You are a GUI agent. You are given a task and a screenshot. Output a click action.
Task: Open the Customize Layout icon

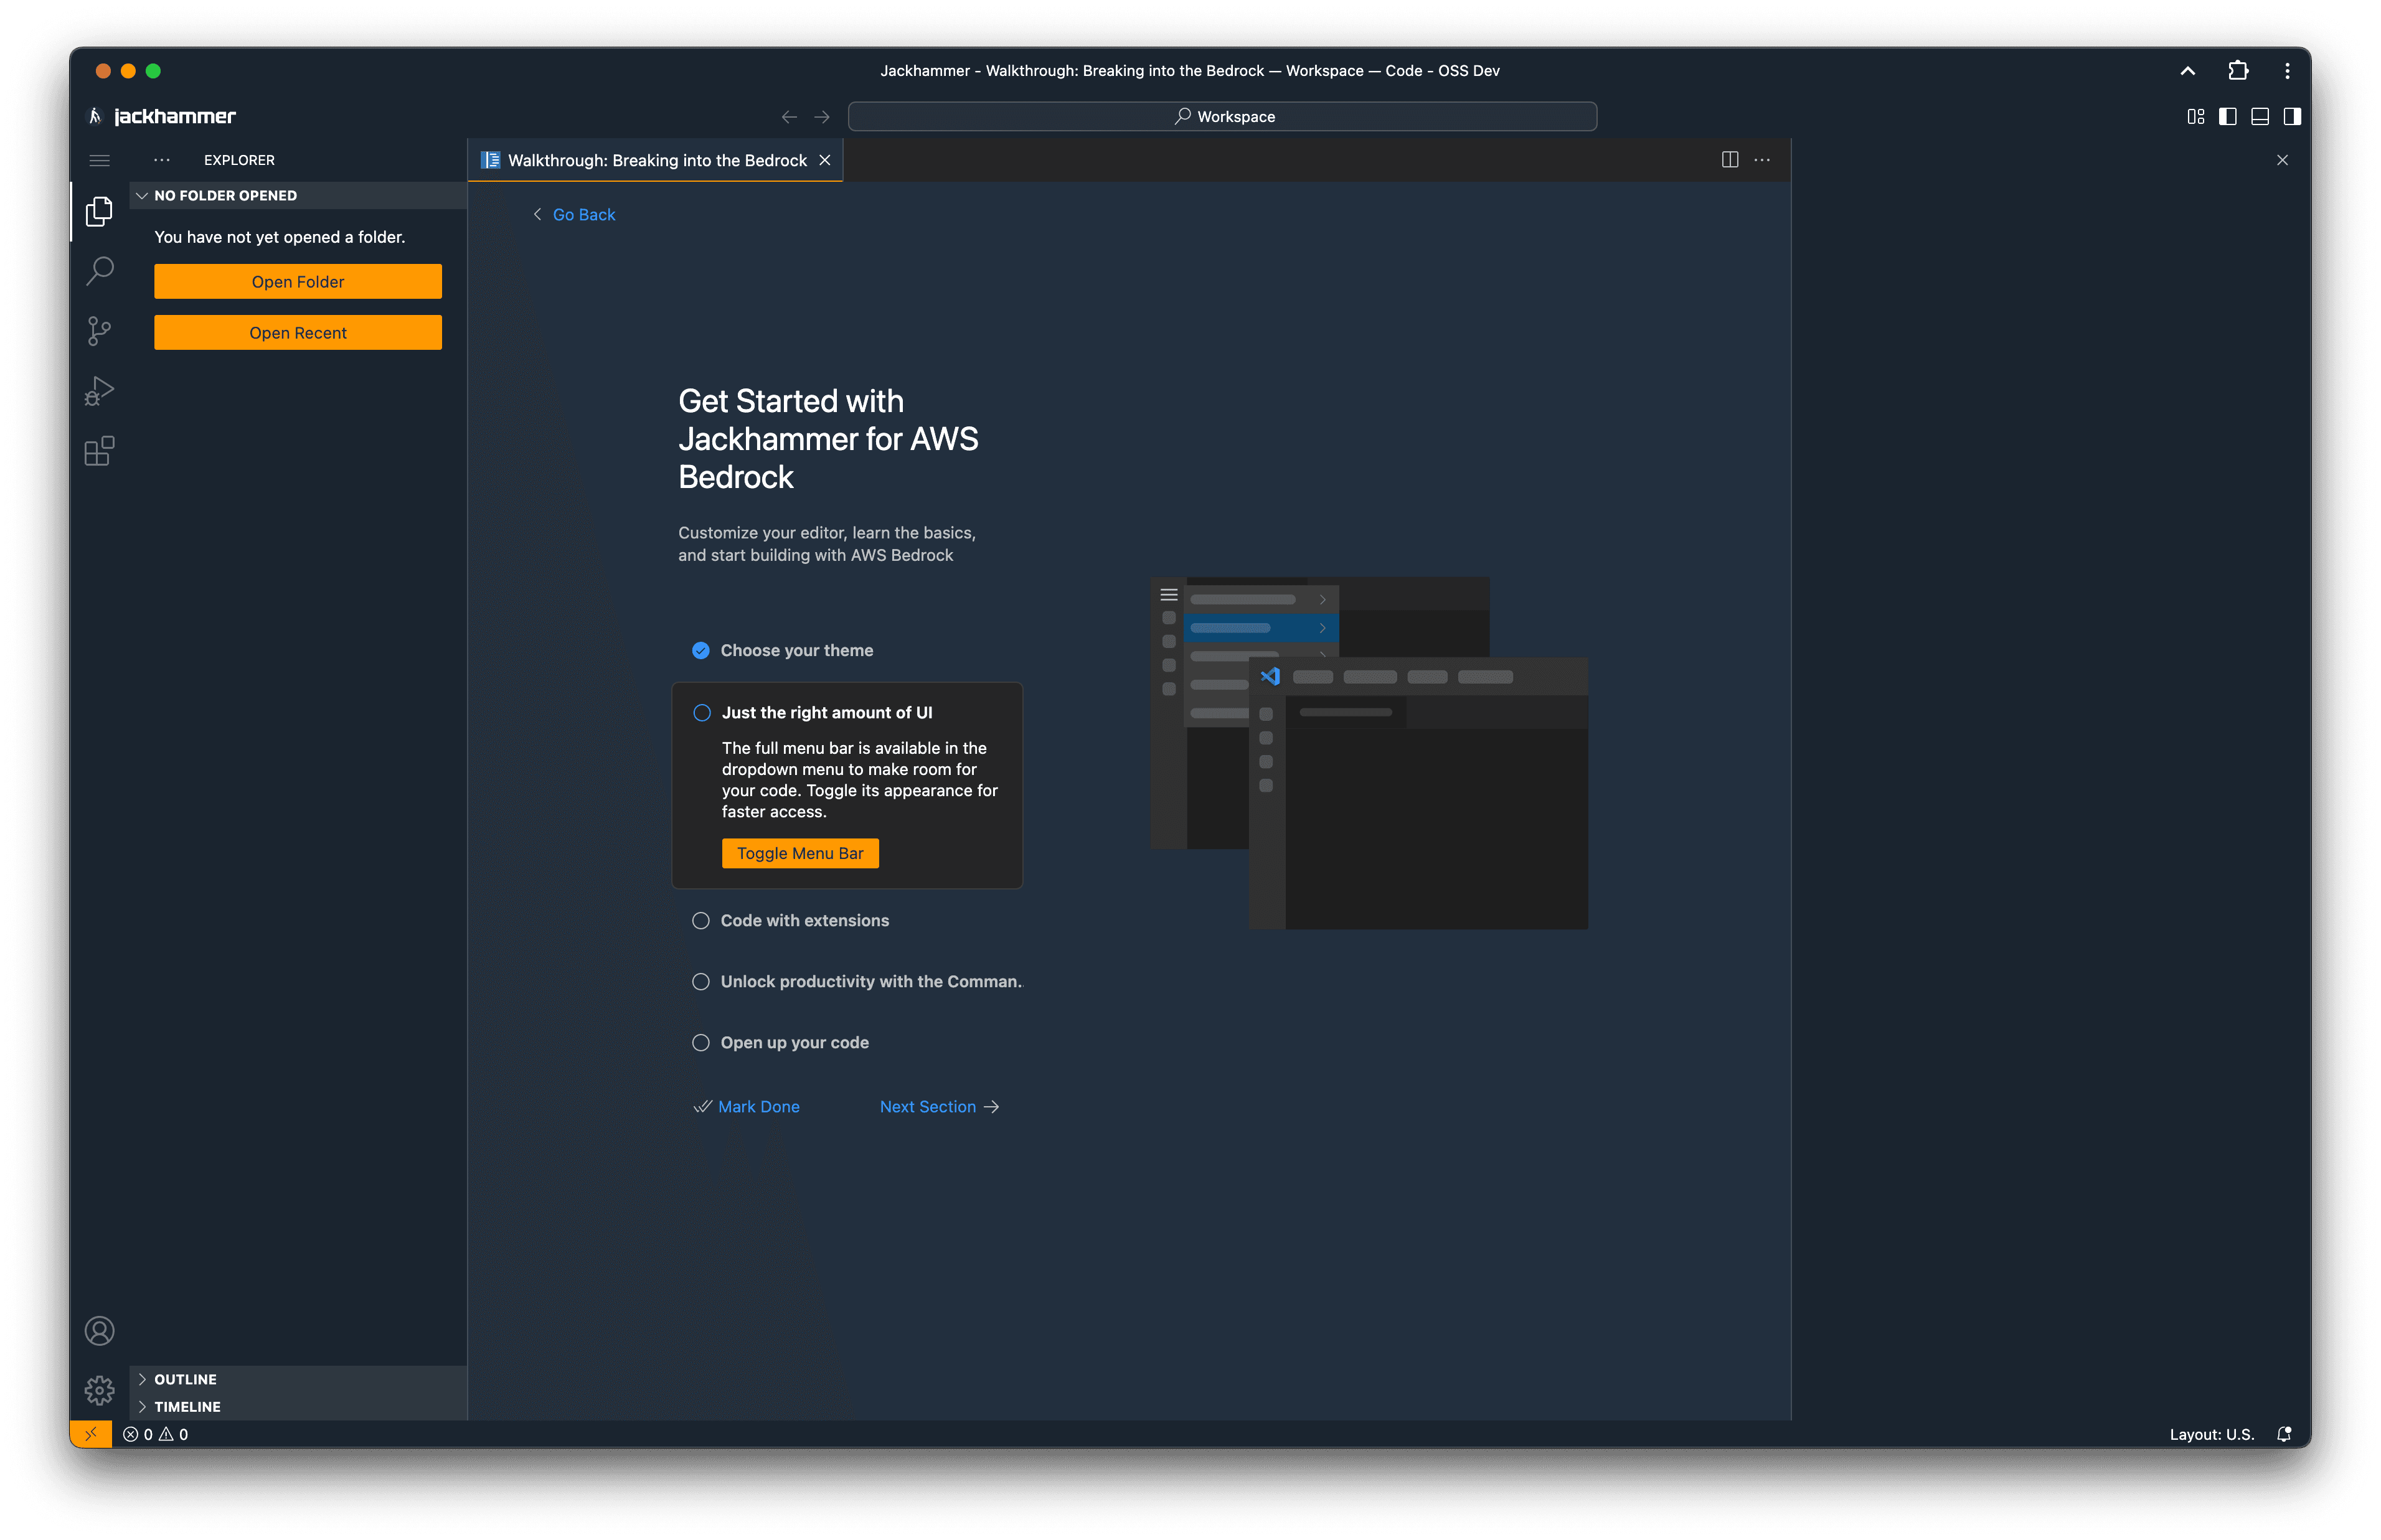[x=2195, y=117]
